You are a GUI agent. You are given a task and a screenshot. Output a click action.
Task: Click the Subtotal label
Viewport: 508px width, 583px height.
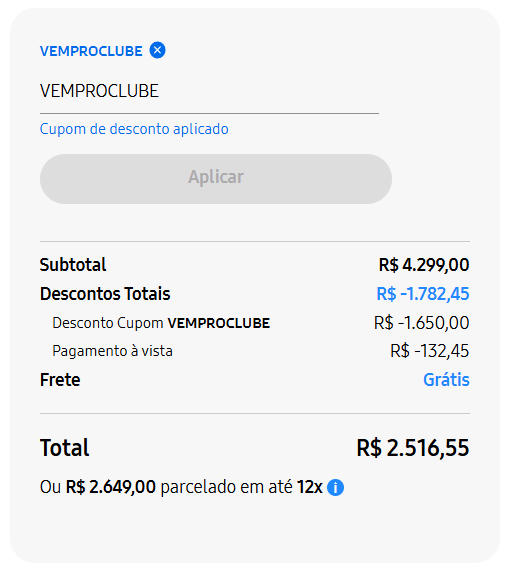tap(73, 265)
